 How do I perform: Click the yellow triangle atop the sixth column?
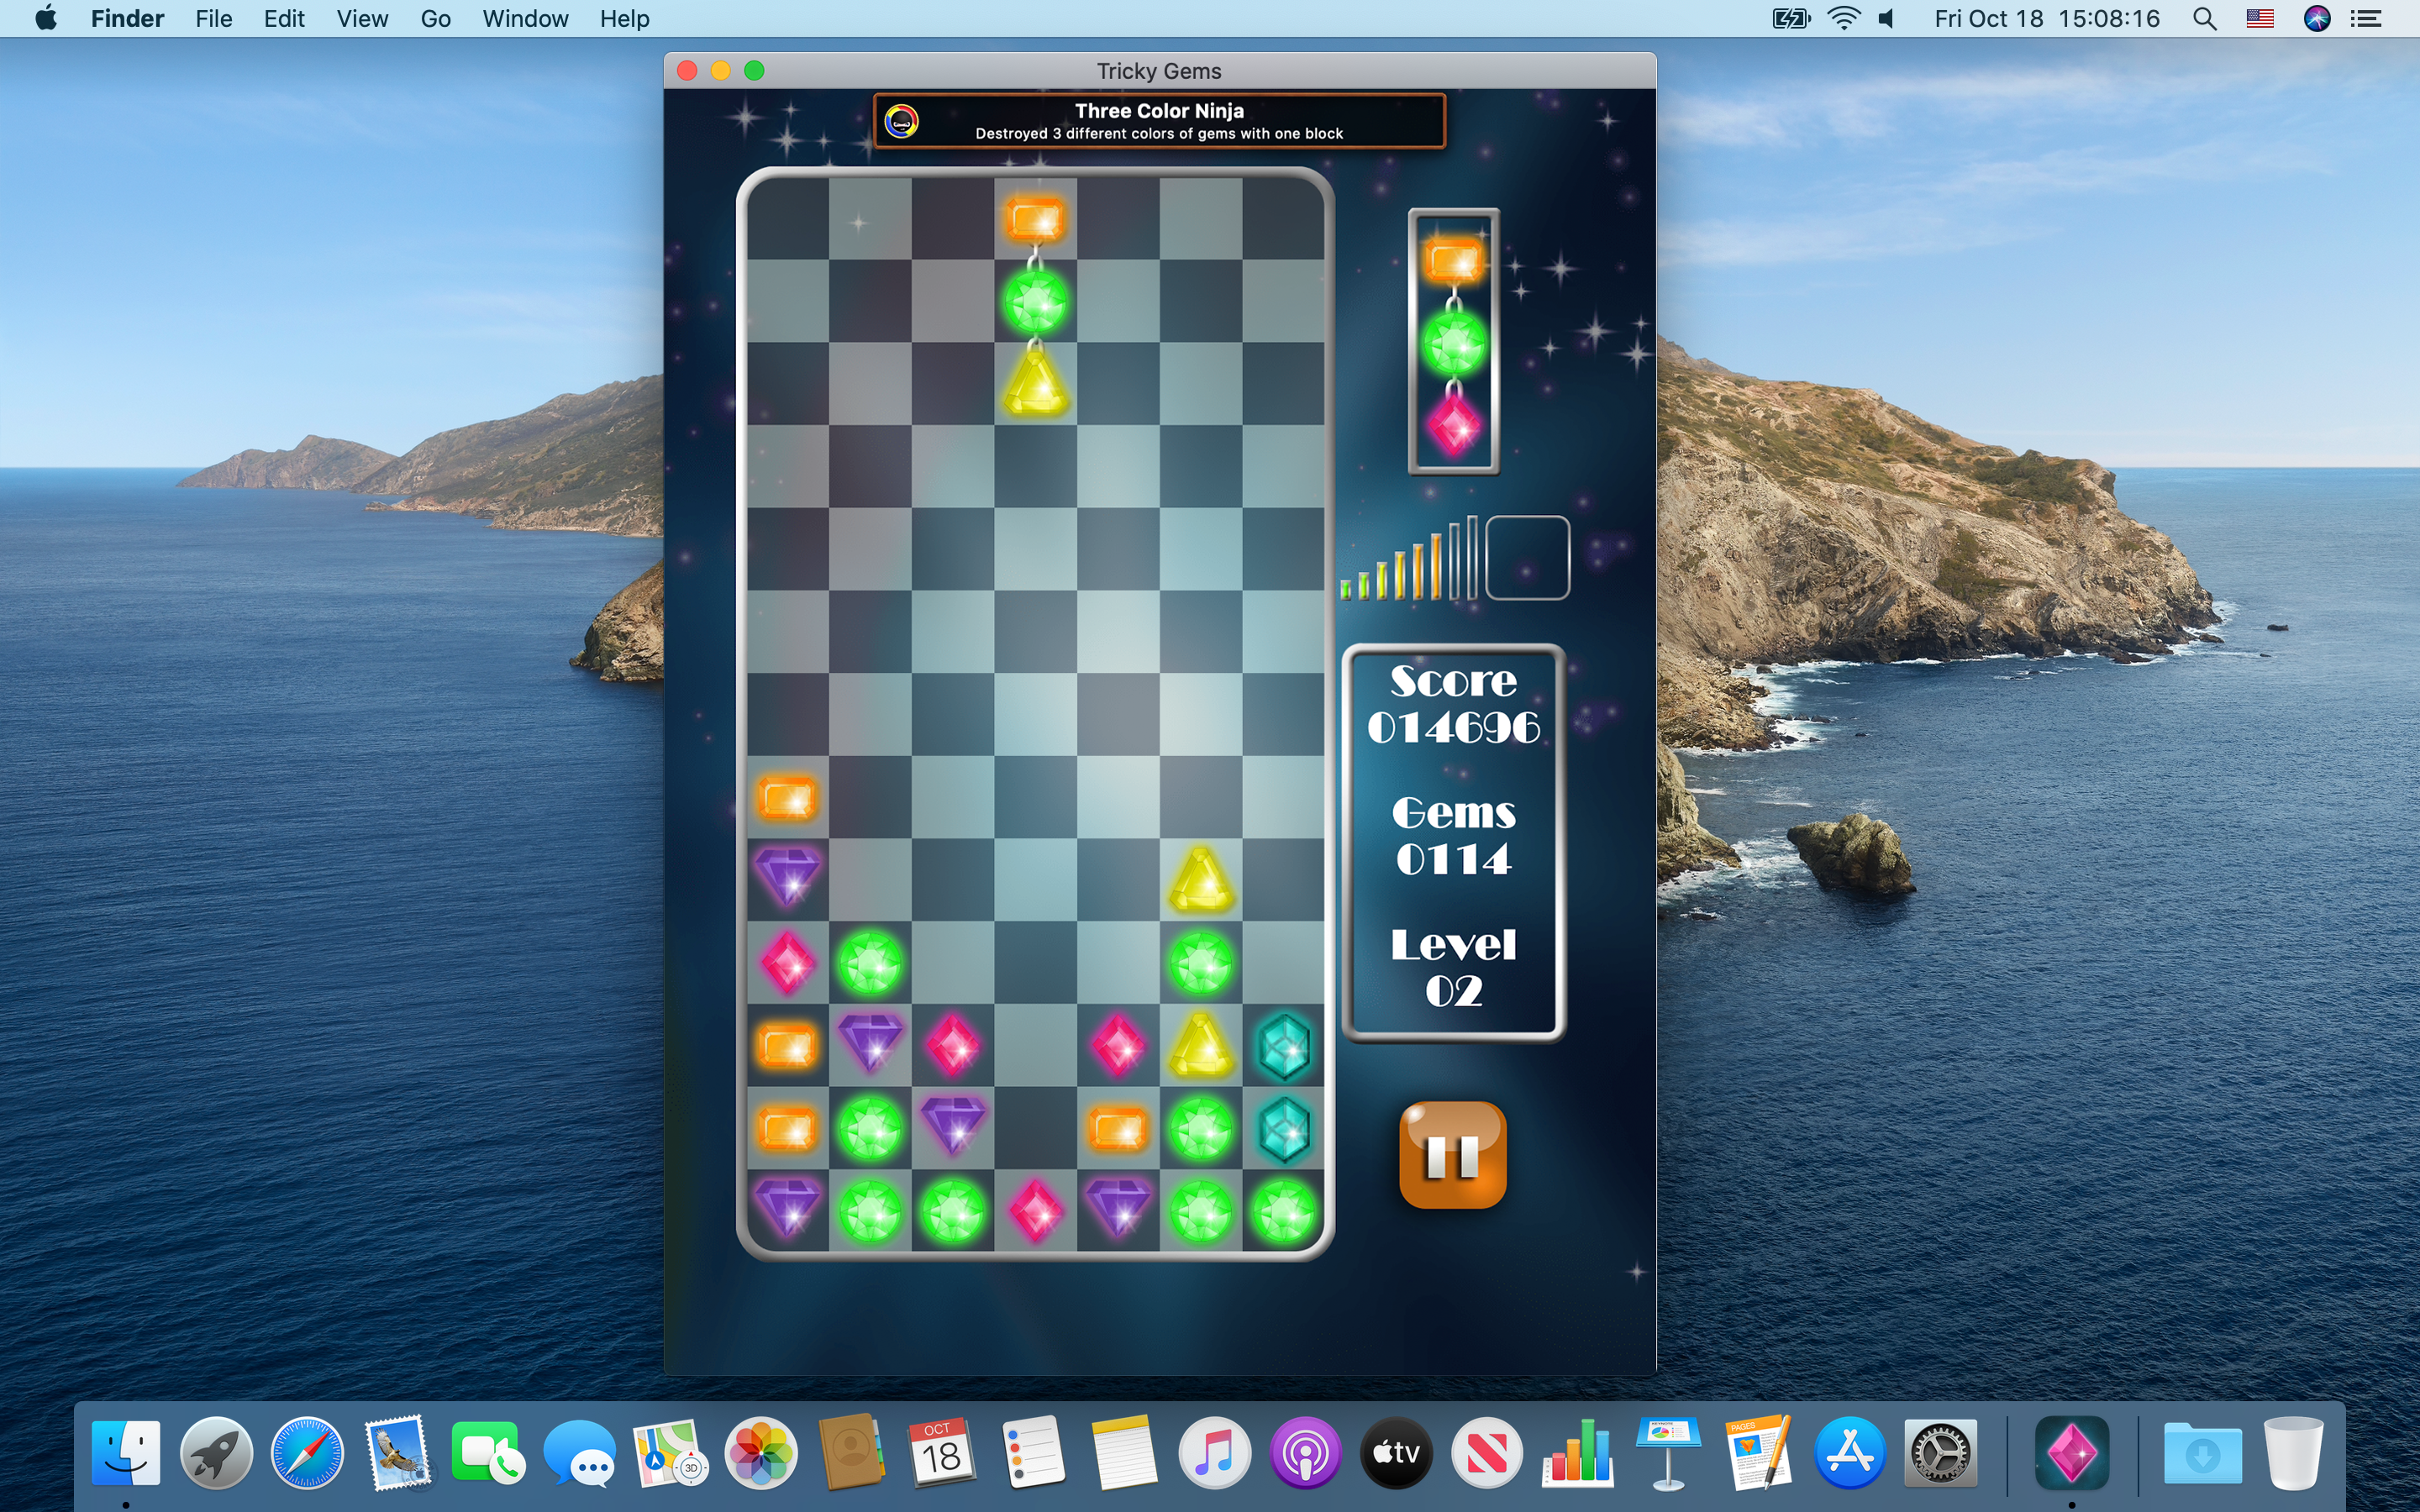point(1201,880)
